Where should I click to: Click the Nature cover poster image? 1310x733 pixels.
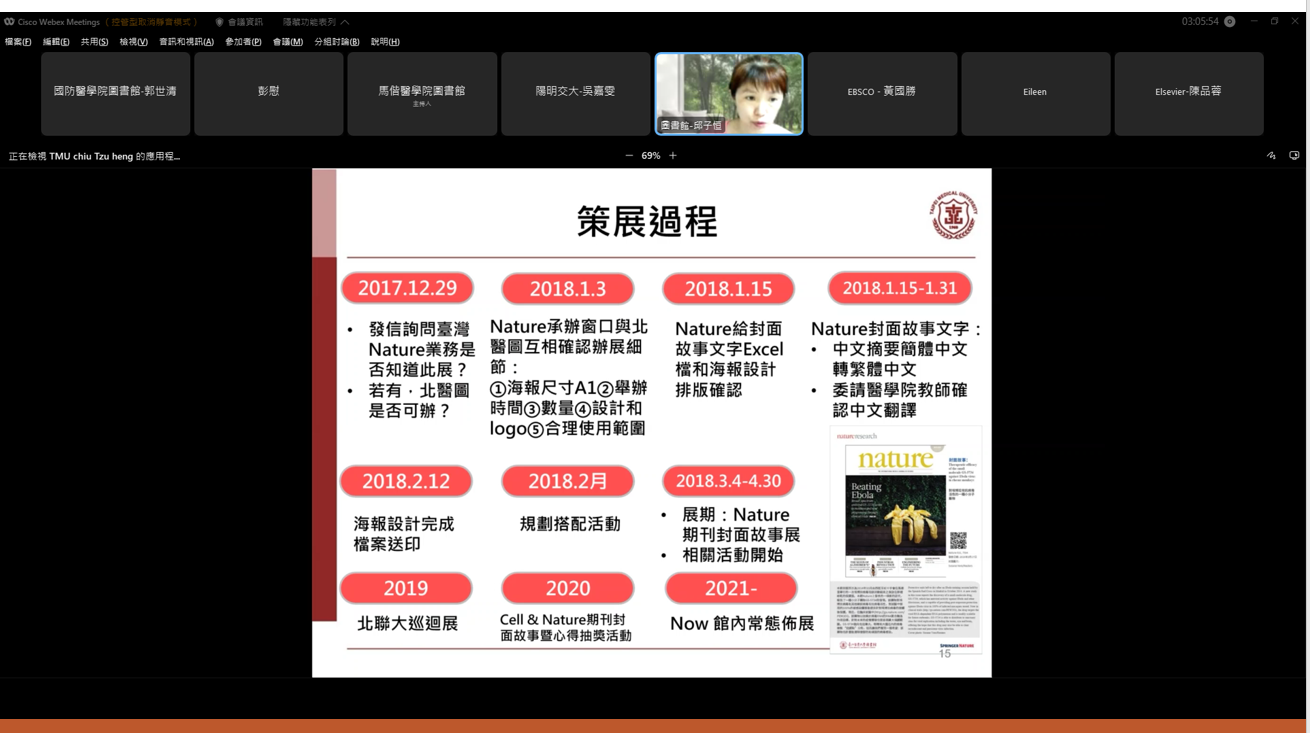905,541
